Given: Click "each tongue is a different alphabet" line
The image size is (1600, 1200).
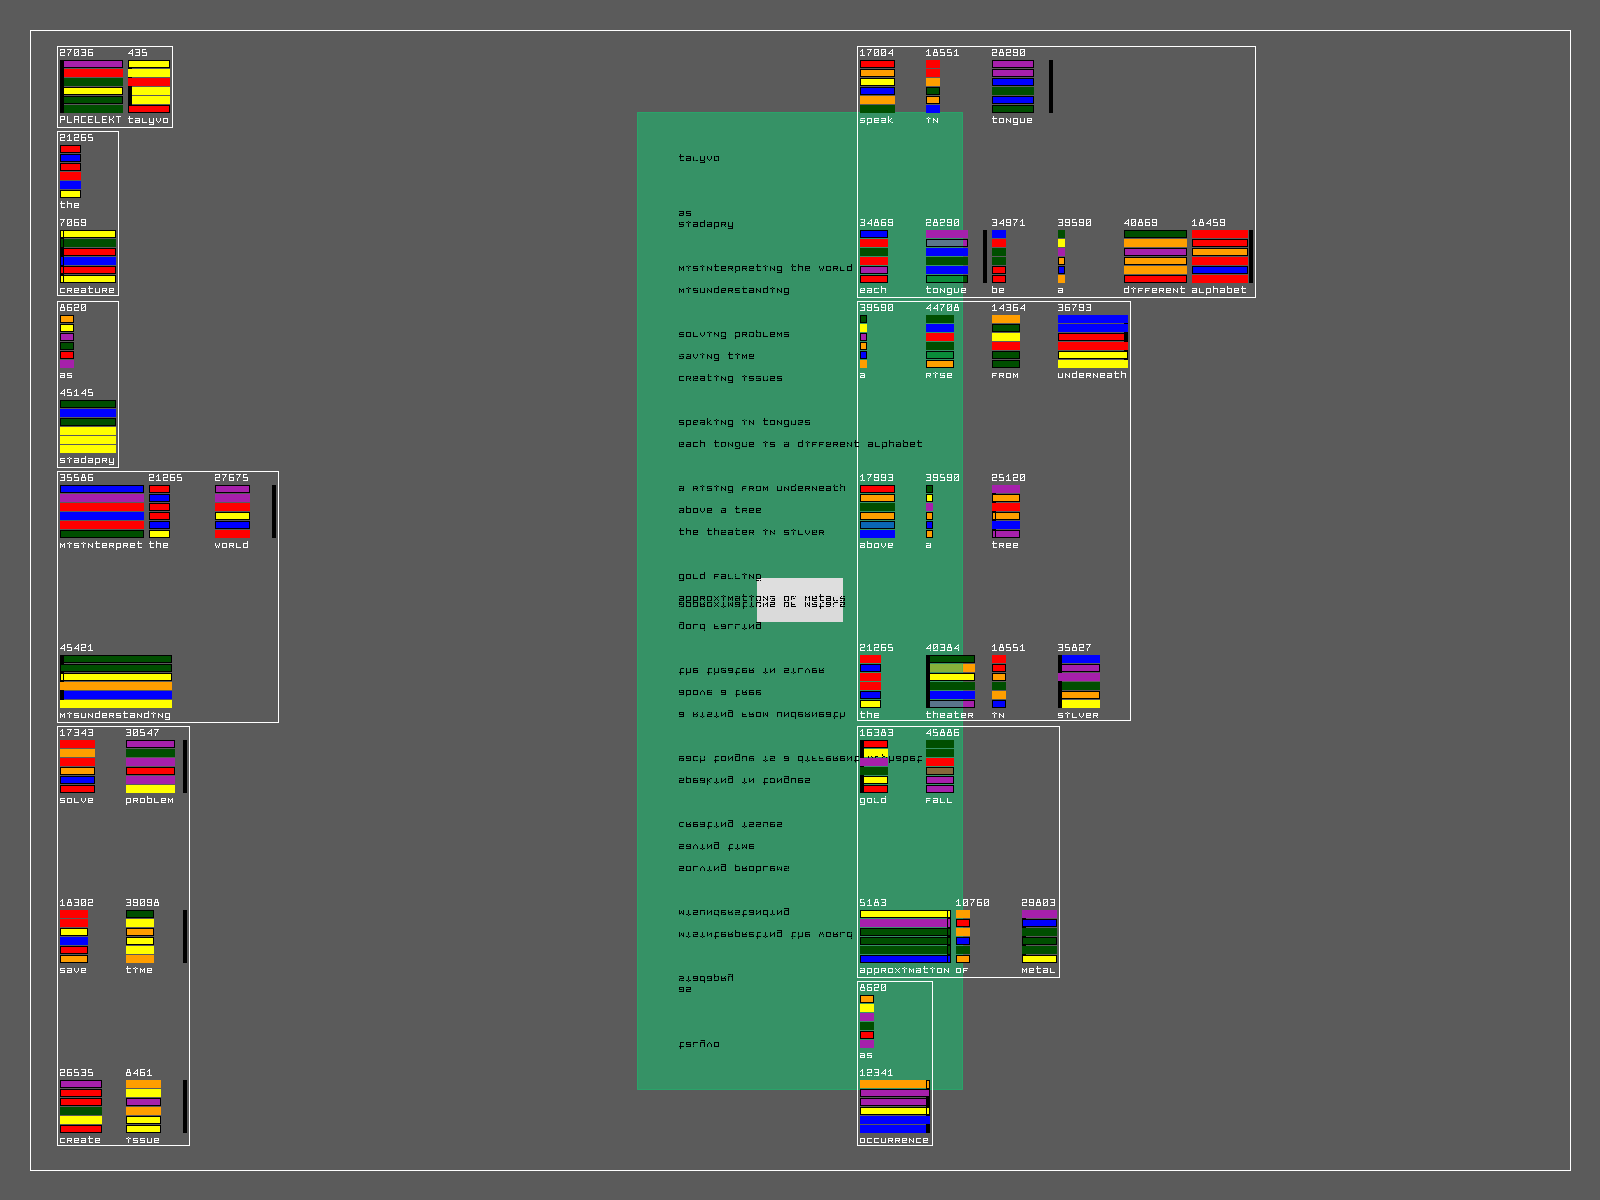Looking at the screenshot, I should [800, 444].
